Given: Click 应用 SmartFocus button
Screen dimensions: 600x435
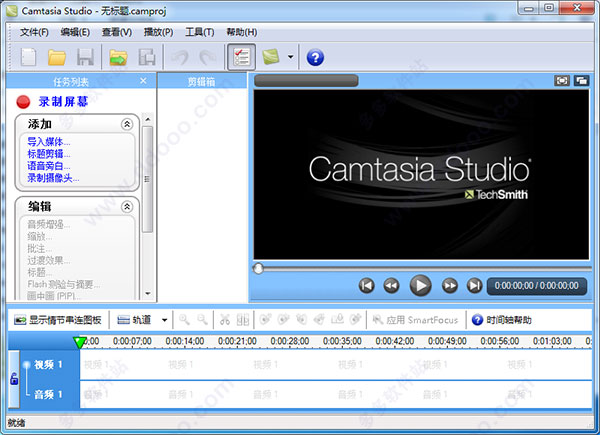Looking at the screenshot, I should [415, 320].
